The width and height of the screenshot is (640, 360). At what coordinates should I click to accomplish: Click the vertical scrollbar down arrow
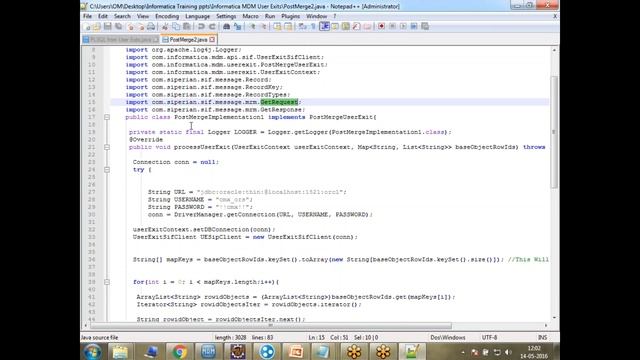tap(554, 318)
